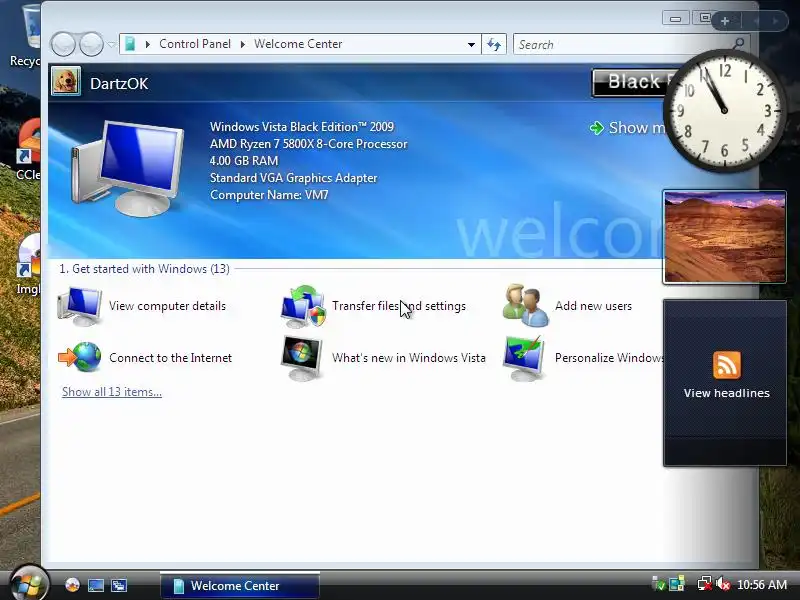800x600 pixels.
Task: Go back with the Back navigation button
Action: pyautogui.click(x=64, y=44)
